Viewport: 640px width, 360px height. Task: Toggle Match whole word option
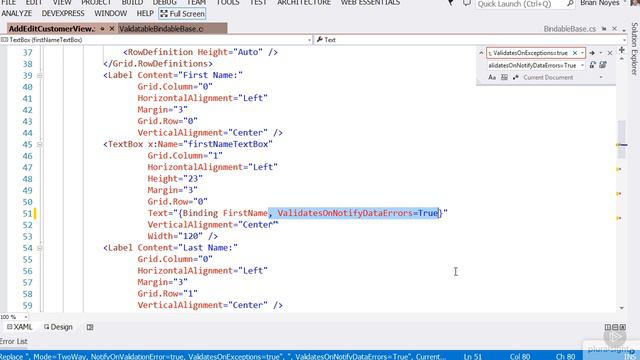point(504,77)
